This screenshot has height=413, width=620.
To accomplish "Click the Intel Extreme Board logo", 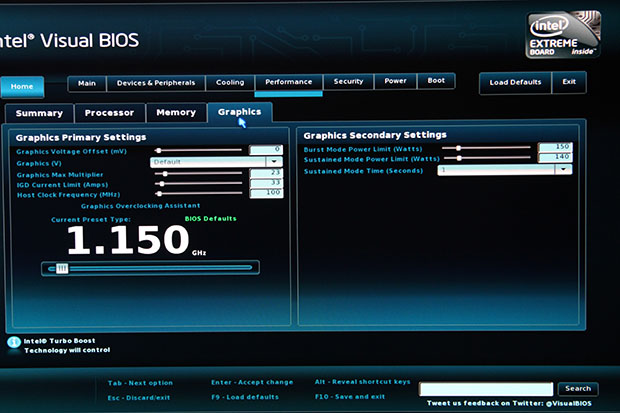I will [x=563, y=35].
